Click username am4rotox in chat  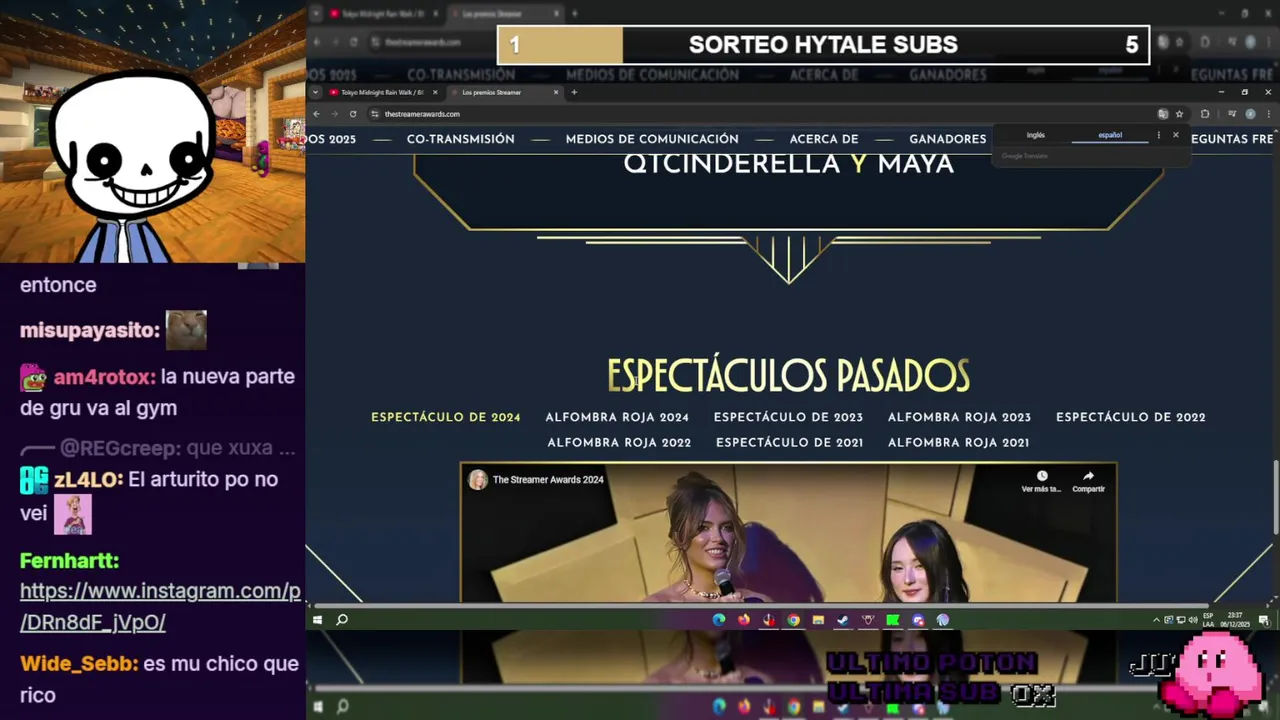point(104,377)
